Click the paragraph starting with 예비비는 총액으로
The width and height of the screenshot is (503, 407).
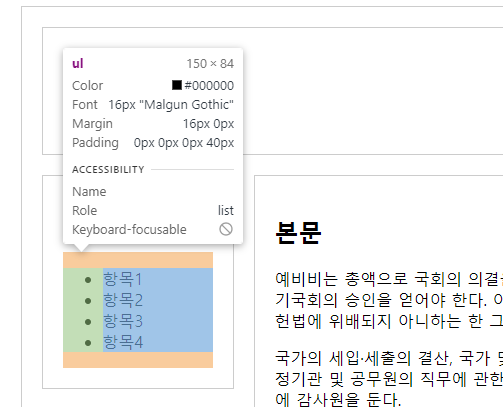tap(389, 300)
